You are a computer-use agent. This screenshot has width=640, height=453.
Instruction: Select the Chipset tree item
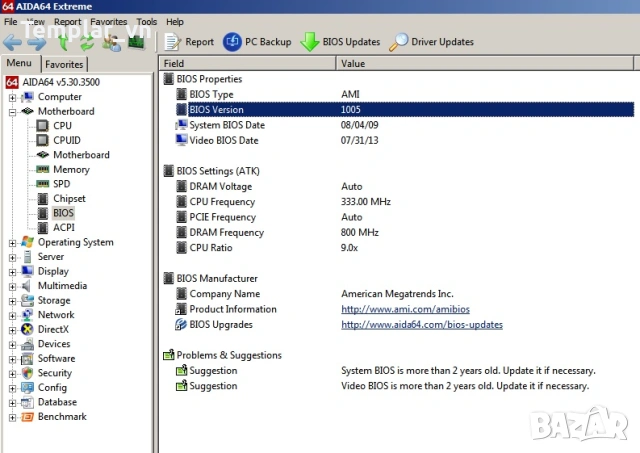(69, 199)
